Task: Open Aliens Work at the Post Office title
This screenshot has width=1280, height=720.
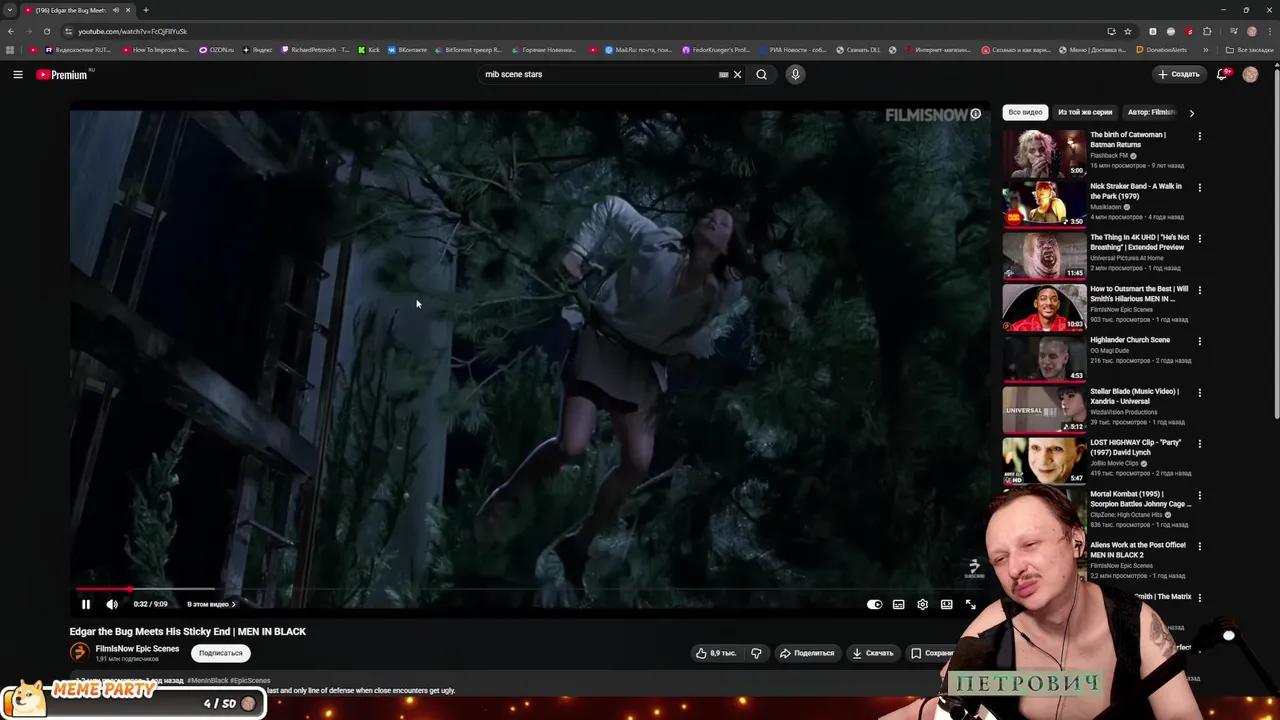Action: coord(1138,550)
